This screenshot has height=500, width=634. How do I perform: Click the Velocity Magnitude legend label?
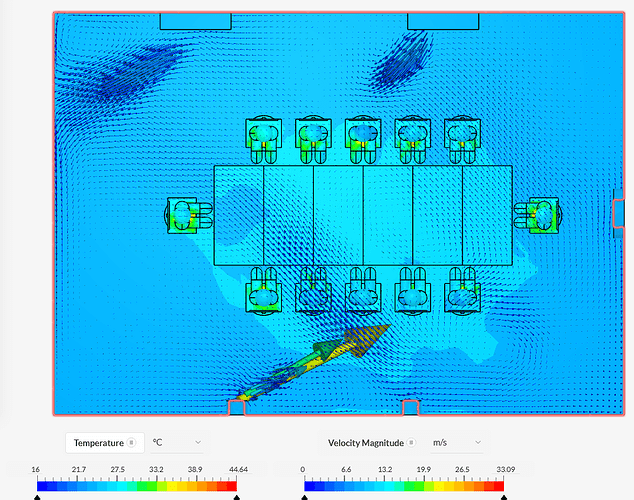tap(366, 443)
